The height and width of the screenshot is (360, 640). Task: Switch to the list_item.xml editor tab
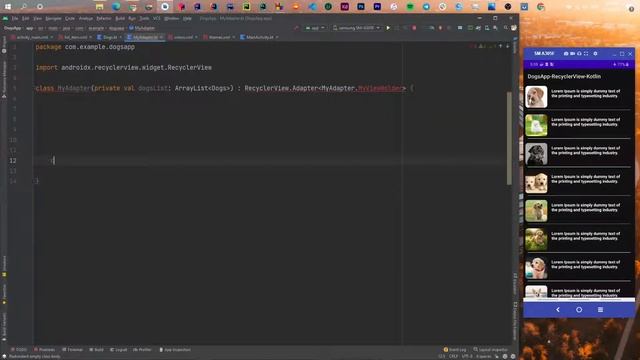pyautogui.click(x=75, y=37)
